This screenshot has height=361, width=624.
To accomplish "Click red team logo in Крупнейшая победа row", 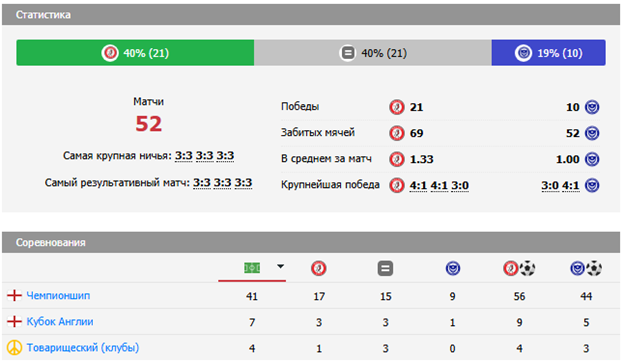I will [x=397, y=185].
